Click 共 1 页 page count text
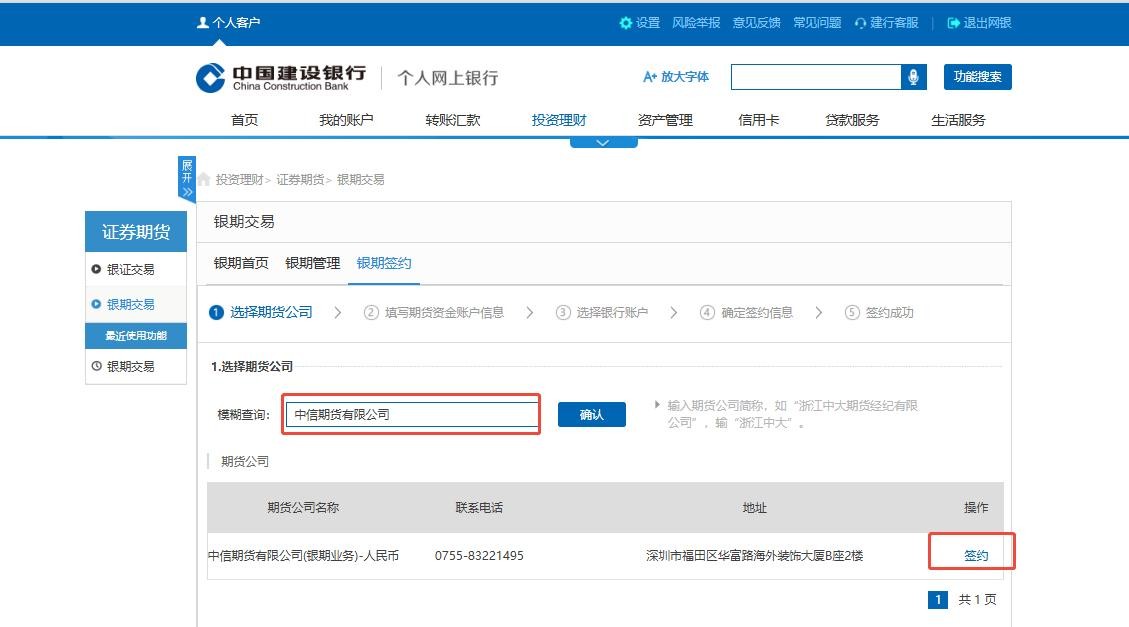Image resolution: width=1129 pixels, height=627 pixels. tap(977, 600)
